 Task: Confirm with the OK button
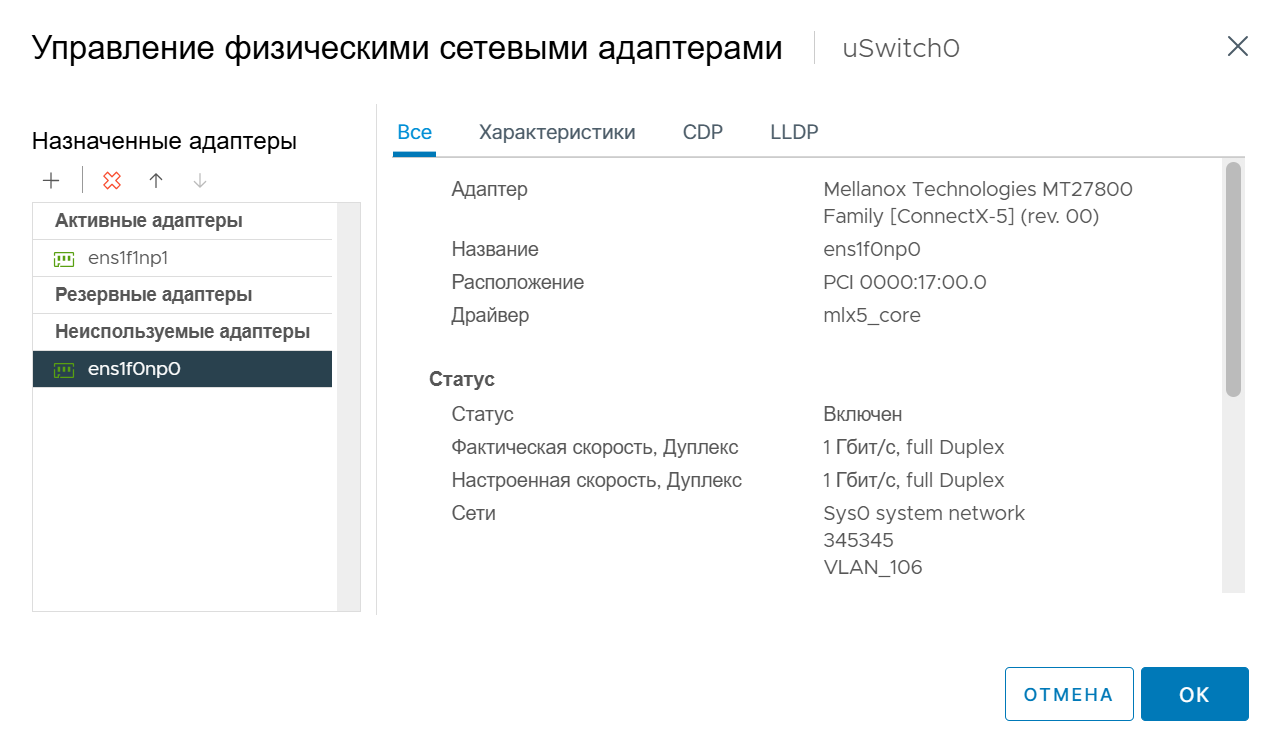pos(1195,694)
